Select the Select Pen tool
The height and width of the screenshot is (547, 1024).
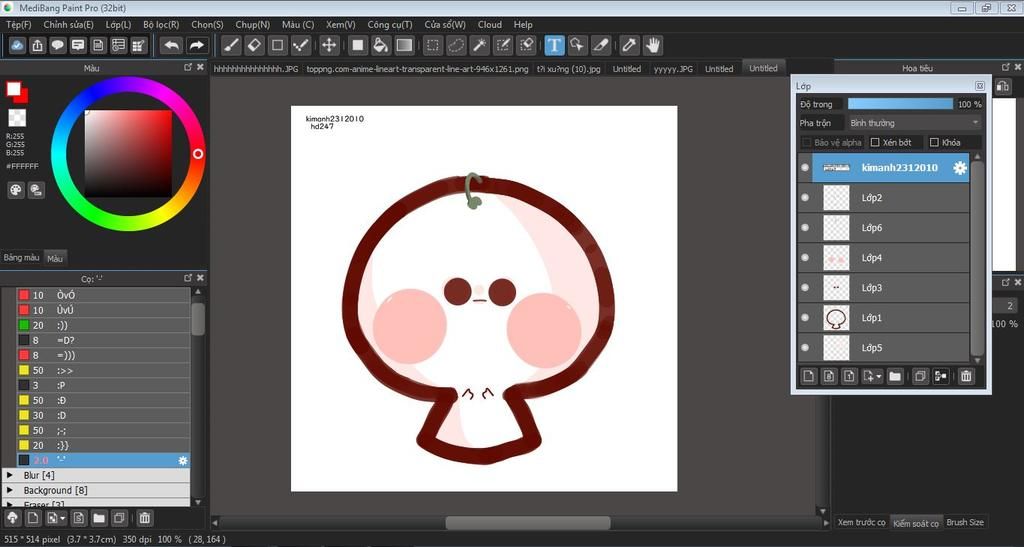point(503,45)
